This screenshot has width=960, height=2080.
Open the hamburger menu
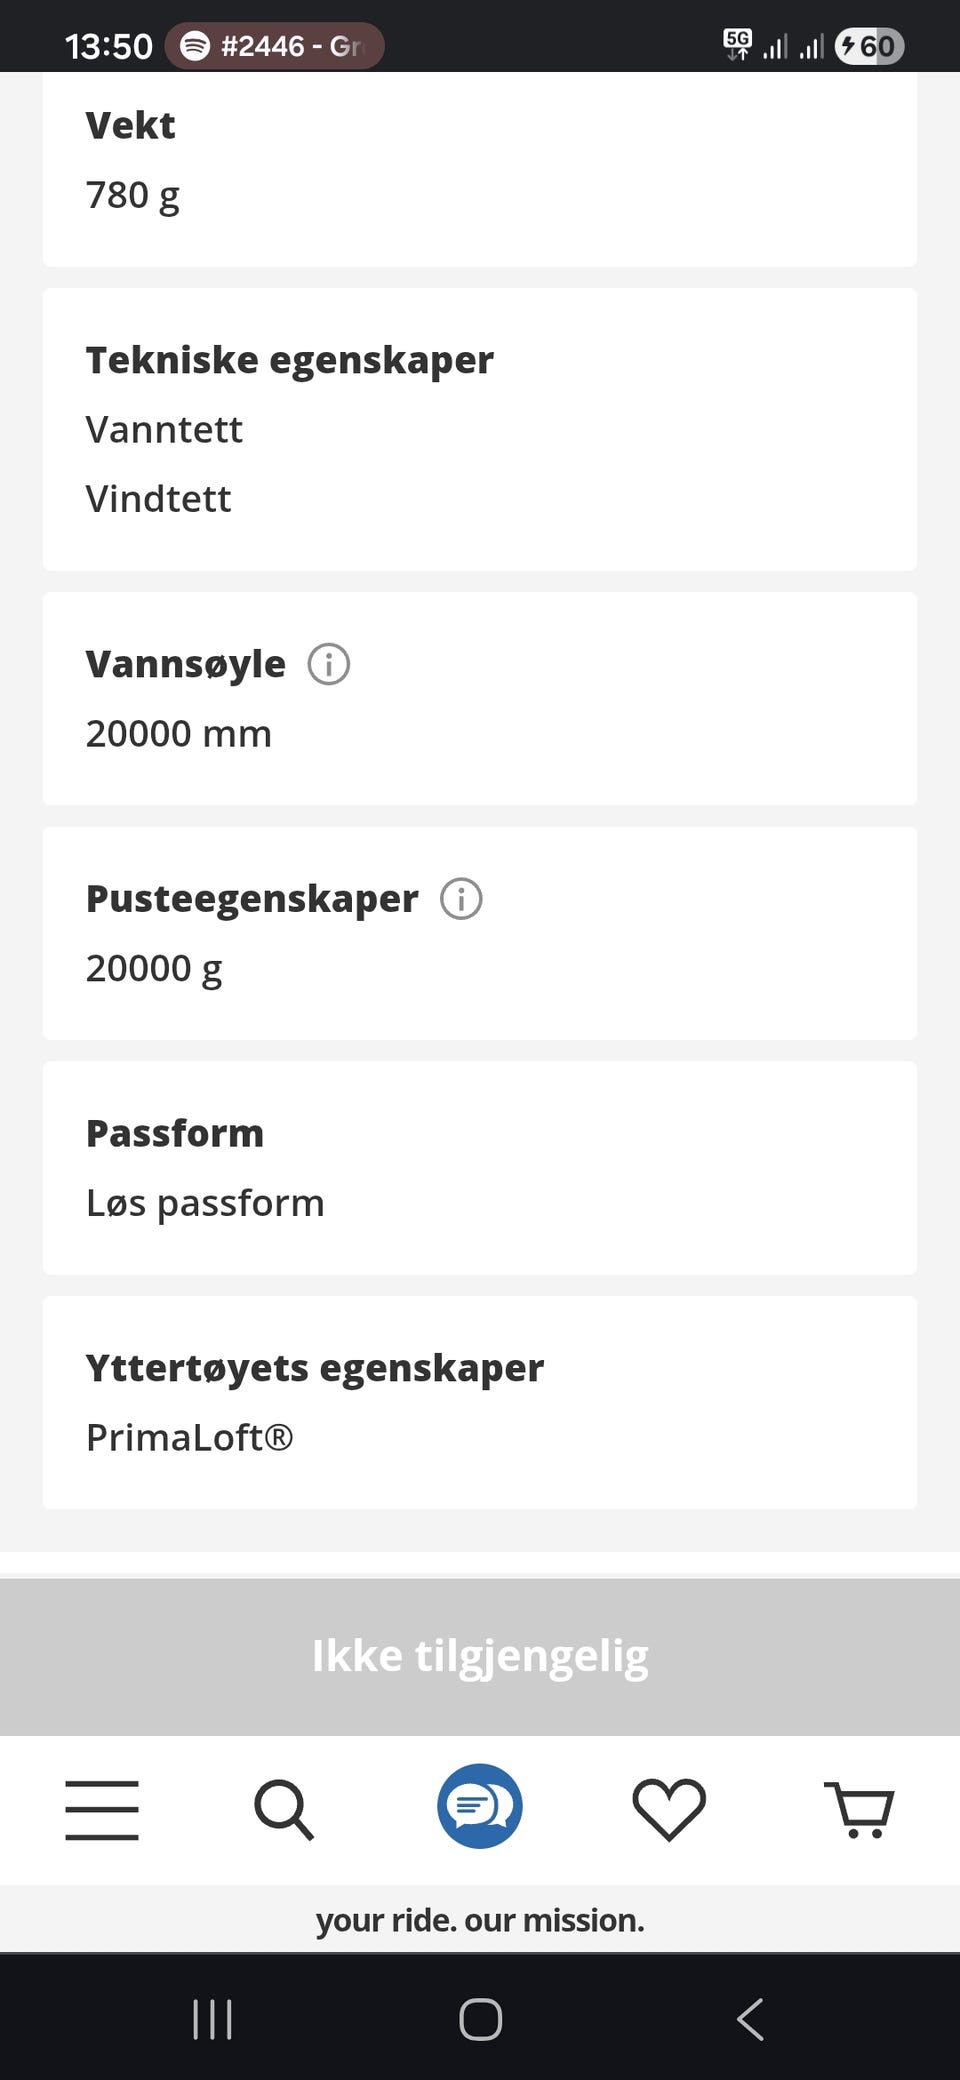tap(102, 1810)
